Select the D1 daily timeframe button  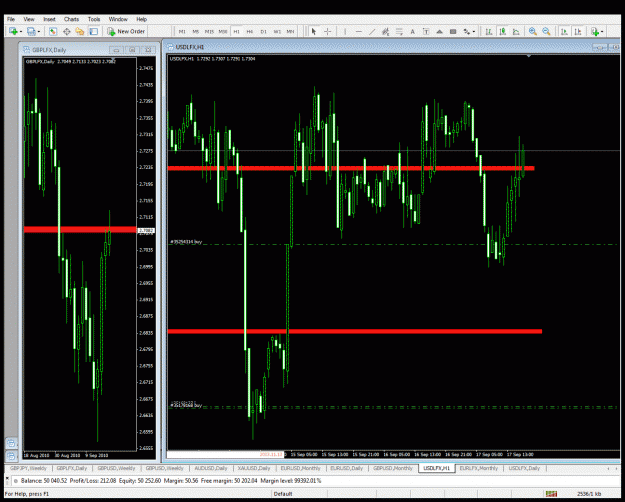coord(263,31)
